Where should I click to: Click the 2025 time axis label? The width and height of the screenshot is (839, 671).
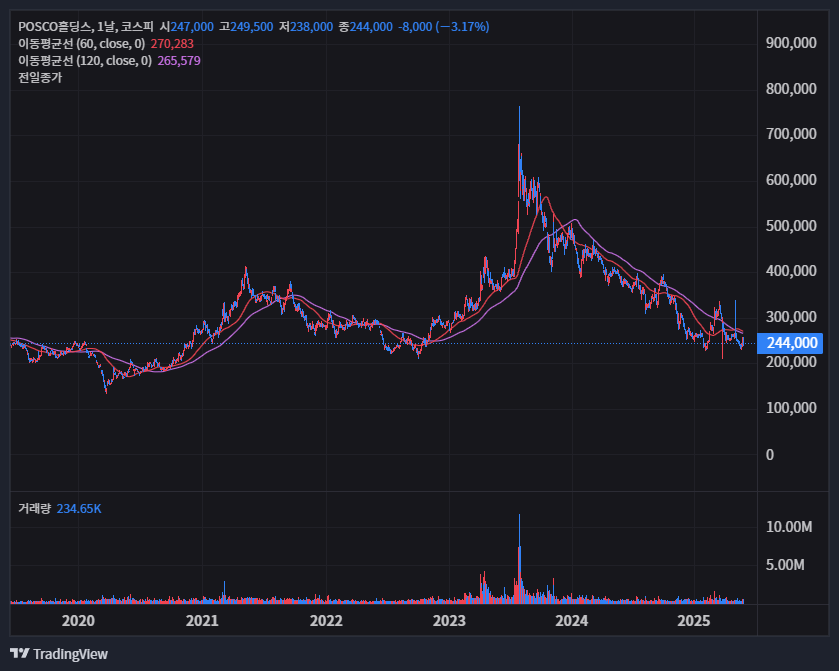pos(694,621)
